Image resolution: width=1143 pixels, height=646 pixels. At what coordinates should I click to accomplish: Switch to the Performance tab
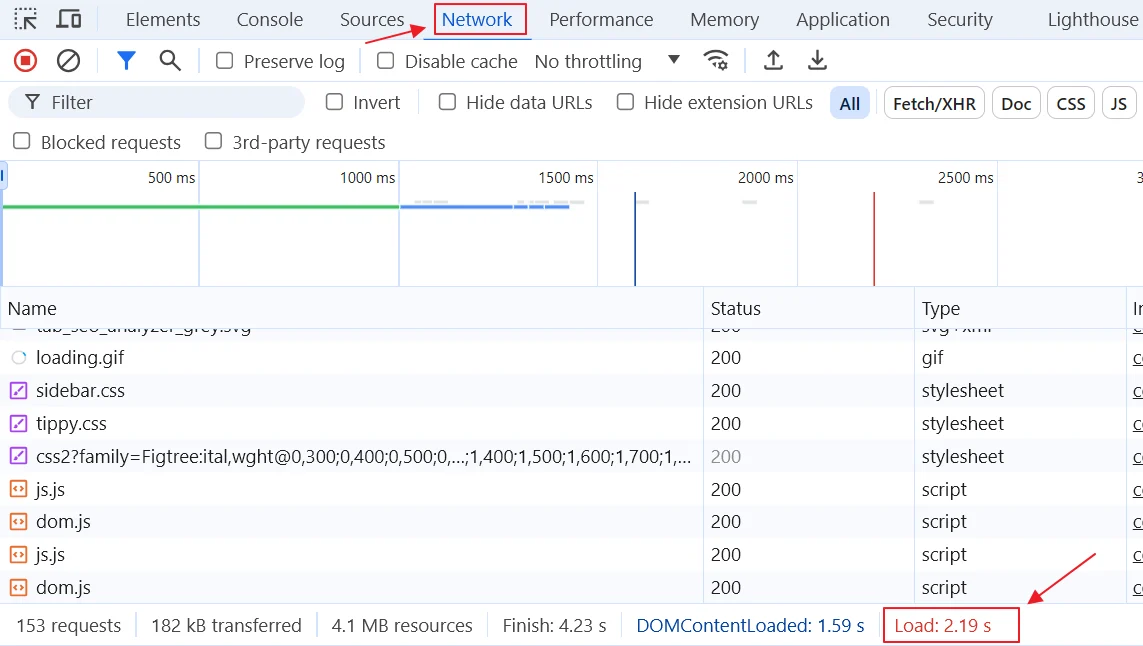point(601,19)
